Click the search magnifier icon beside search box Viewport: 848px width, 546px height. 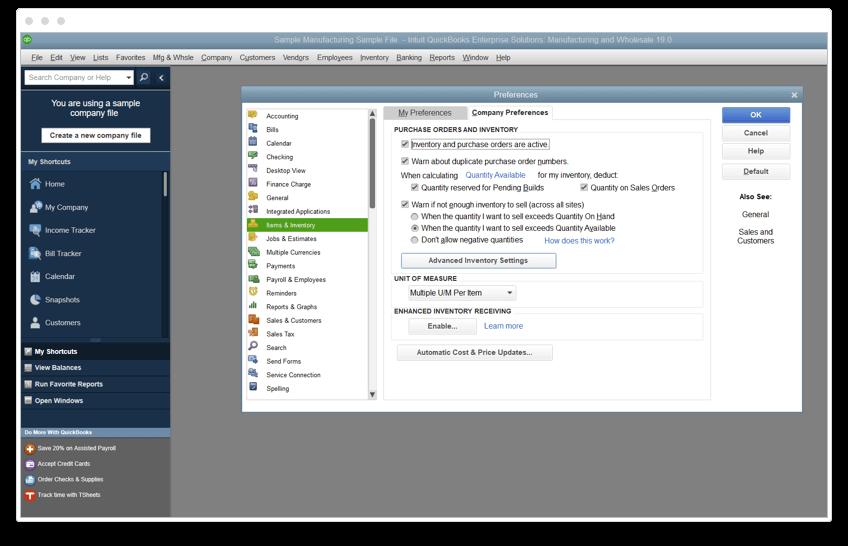point(144,77)
